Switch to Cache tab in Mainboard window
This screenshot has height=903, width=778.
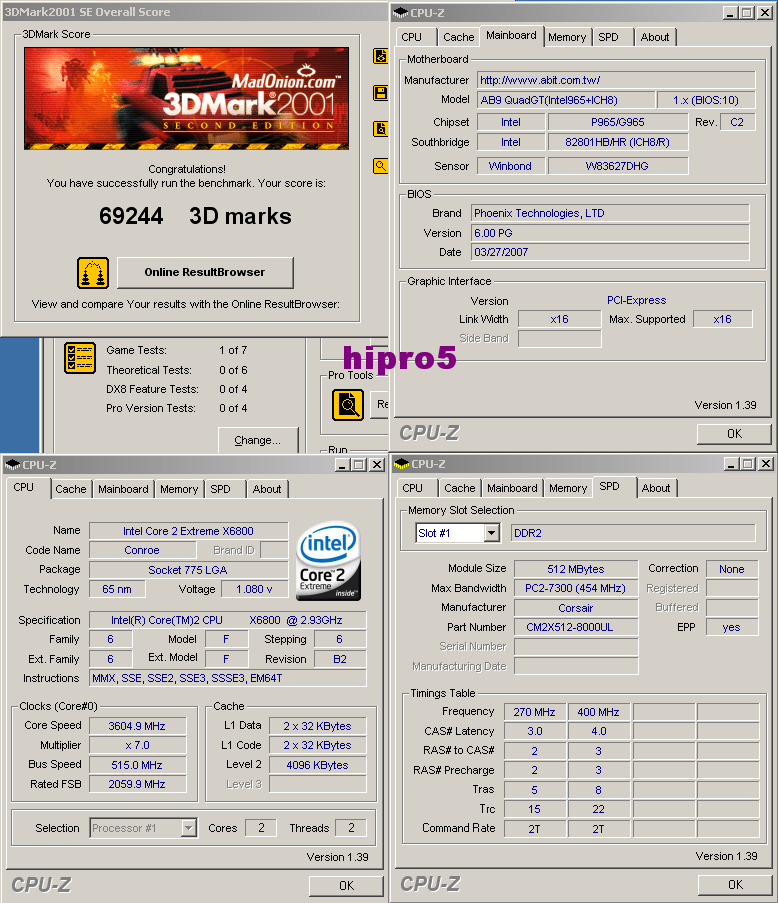tap(458, 37)
